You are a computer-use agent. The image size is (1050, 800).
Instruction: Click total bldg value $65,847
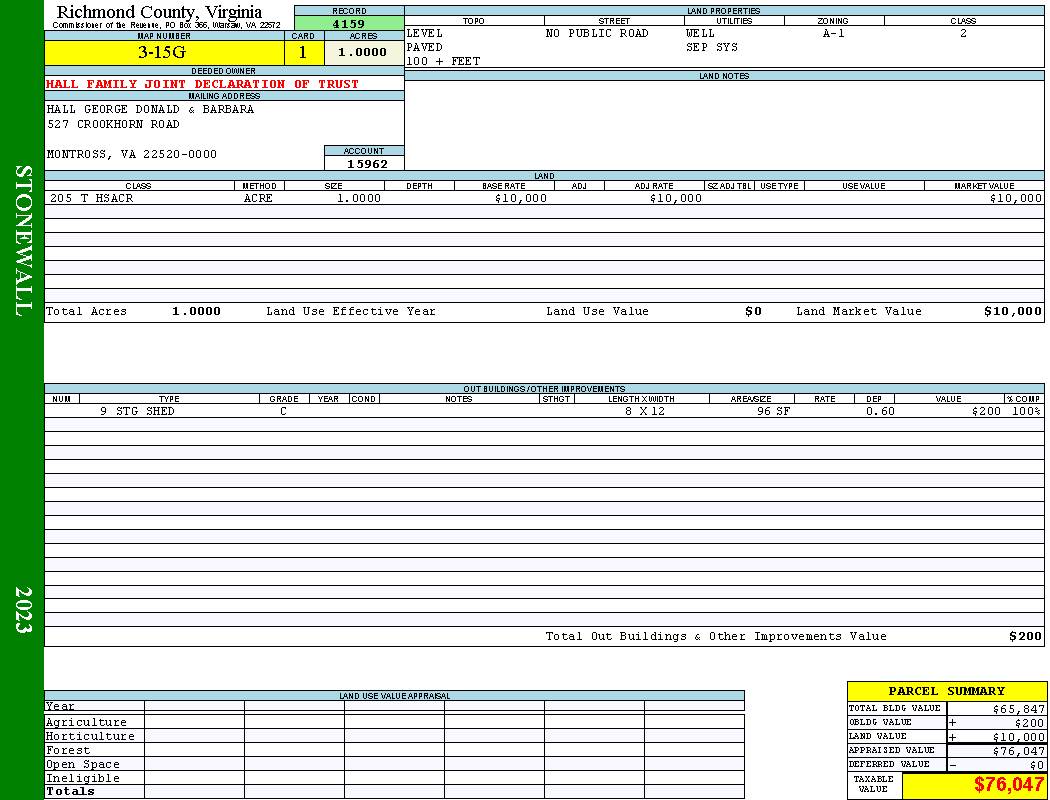(x=1019, y=709)
